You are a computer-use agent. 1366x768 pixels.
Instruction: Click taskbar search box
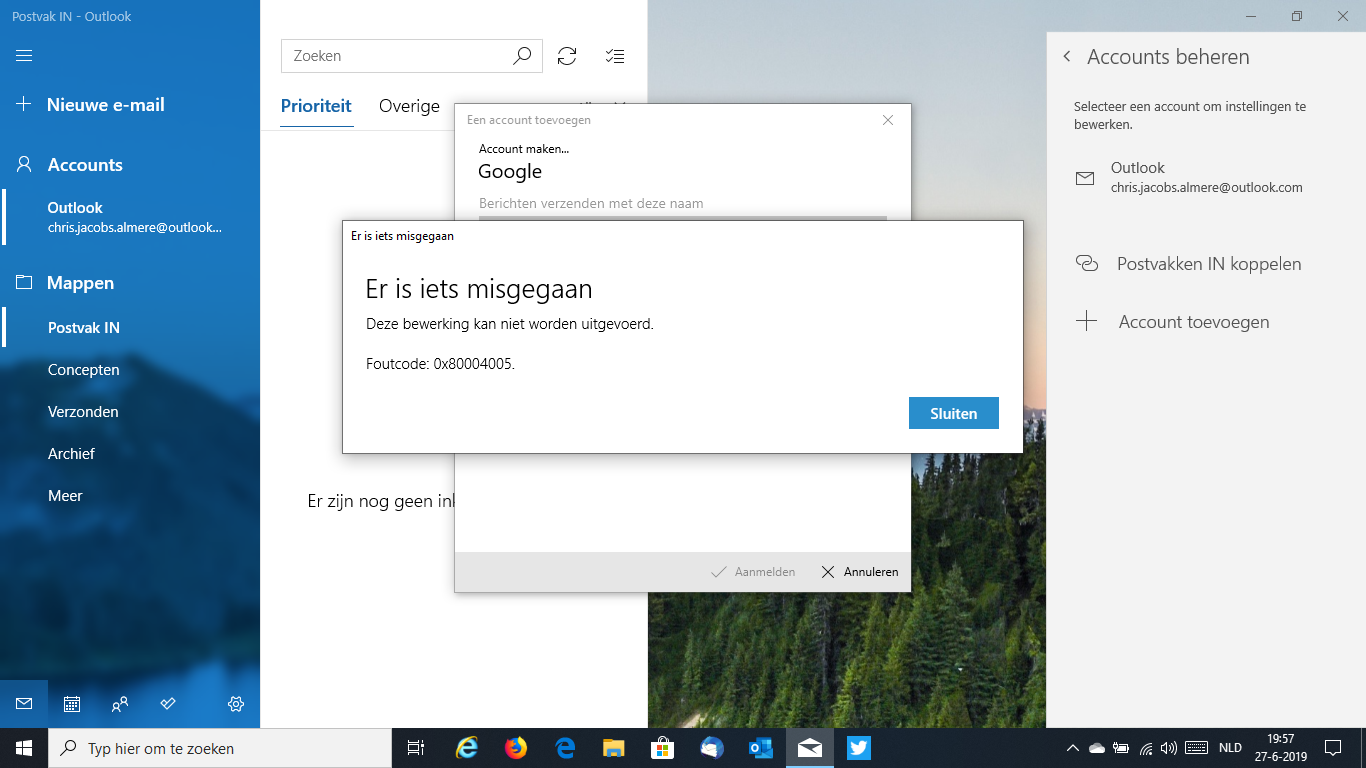pyautogui.click(x=220, y=748)
